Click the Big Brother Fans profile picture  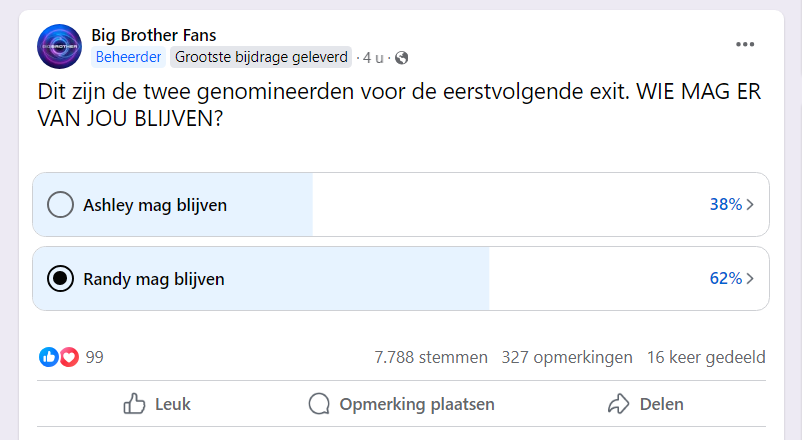[59, 47]
